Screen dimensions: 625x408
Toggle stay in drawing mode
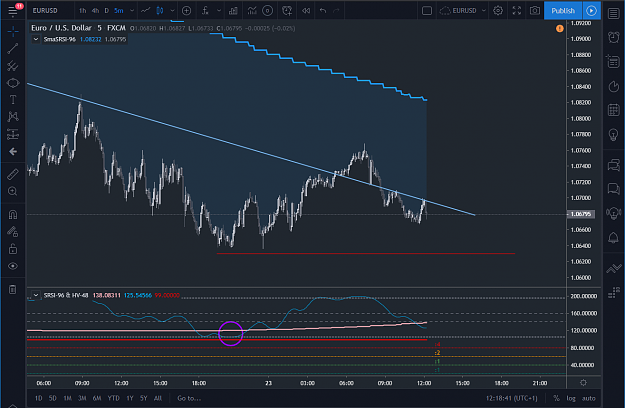pyautogui.click(x=13, y=231)
